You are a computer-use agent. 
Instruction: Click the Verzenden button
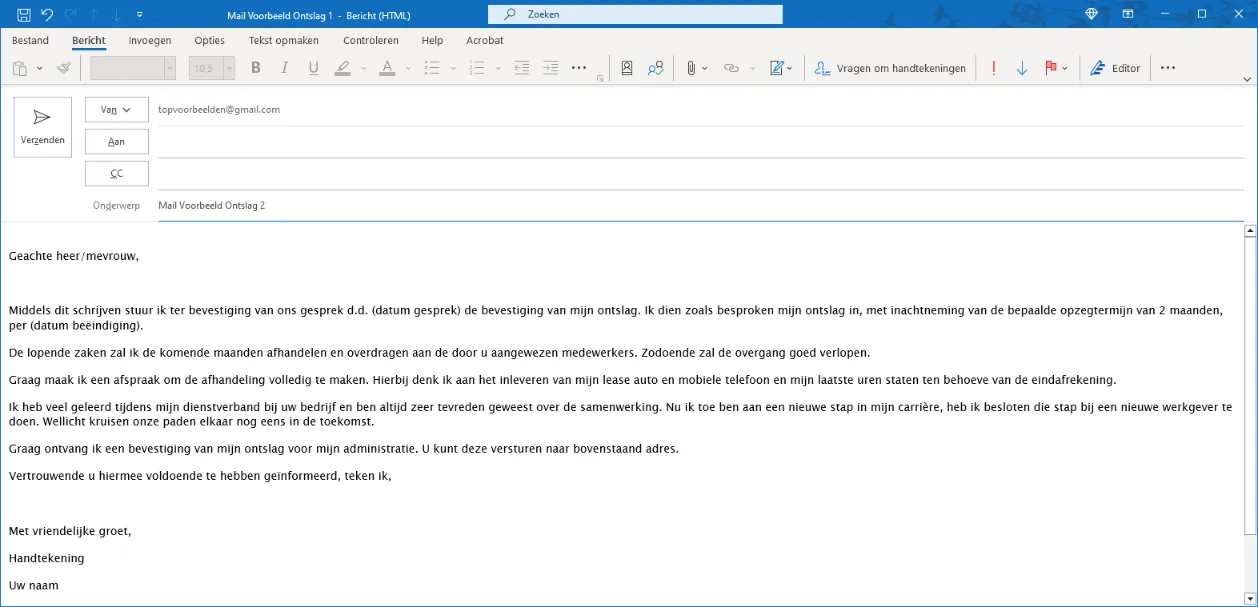pos(42,126)
